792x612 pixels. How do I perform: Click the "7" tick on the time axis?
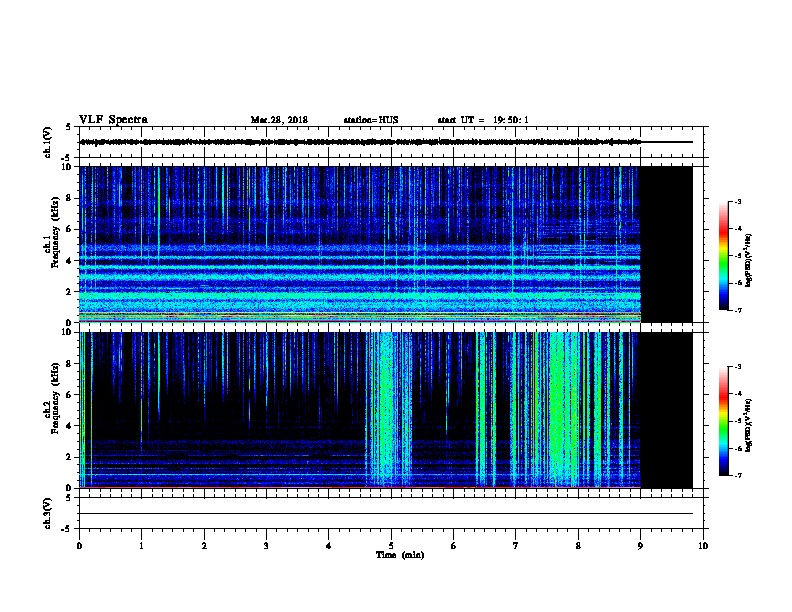(516, 546)
